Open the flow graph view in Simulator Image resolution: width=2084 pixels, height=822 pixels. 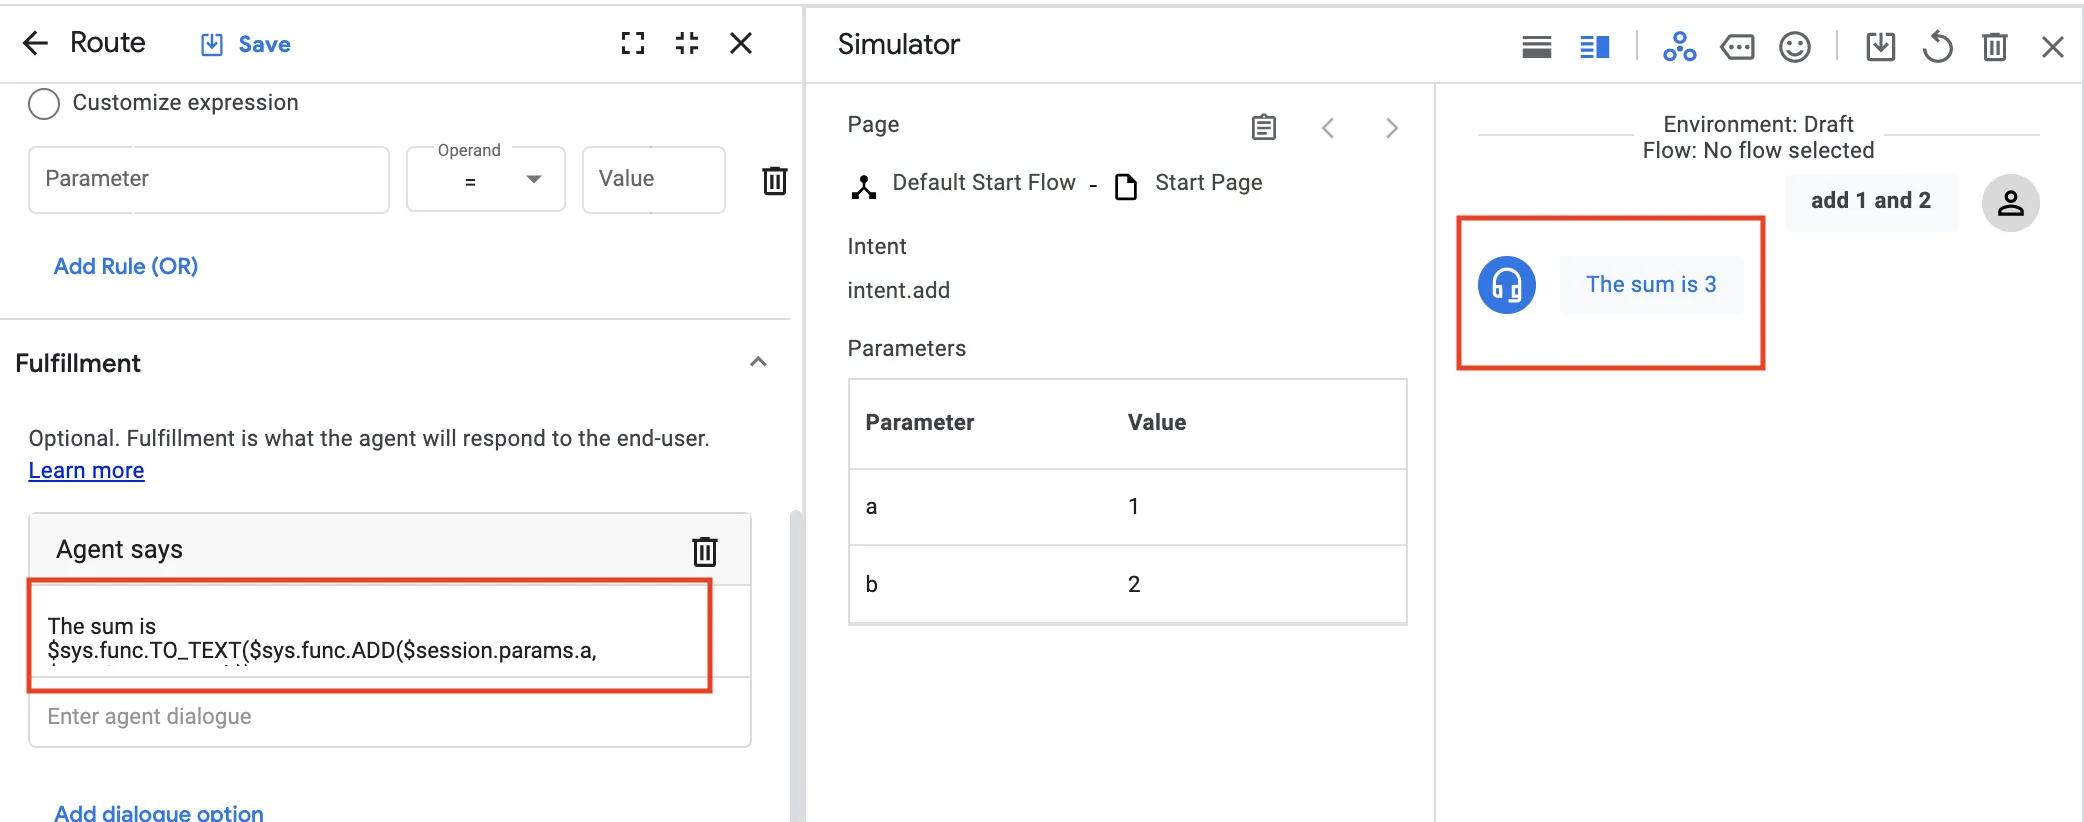pos(1679,46)
